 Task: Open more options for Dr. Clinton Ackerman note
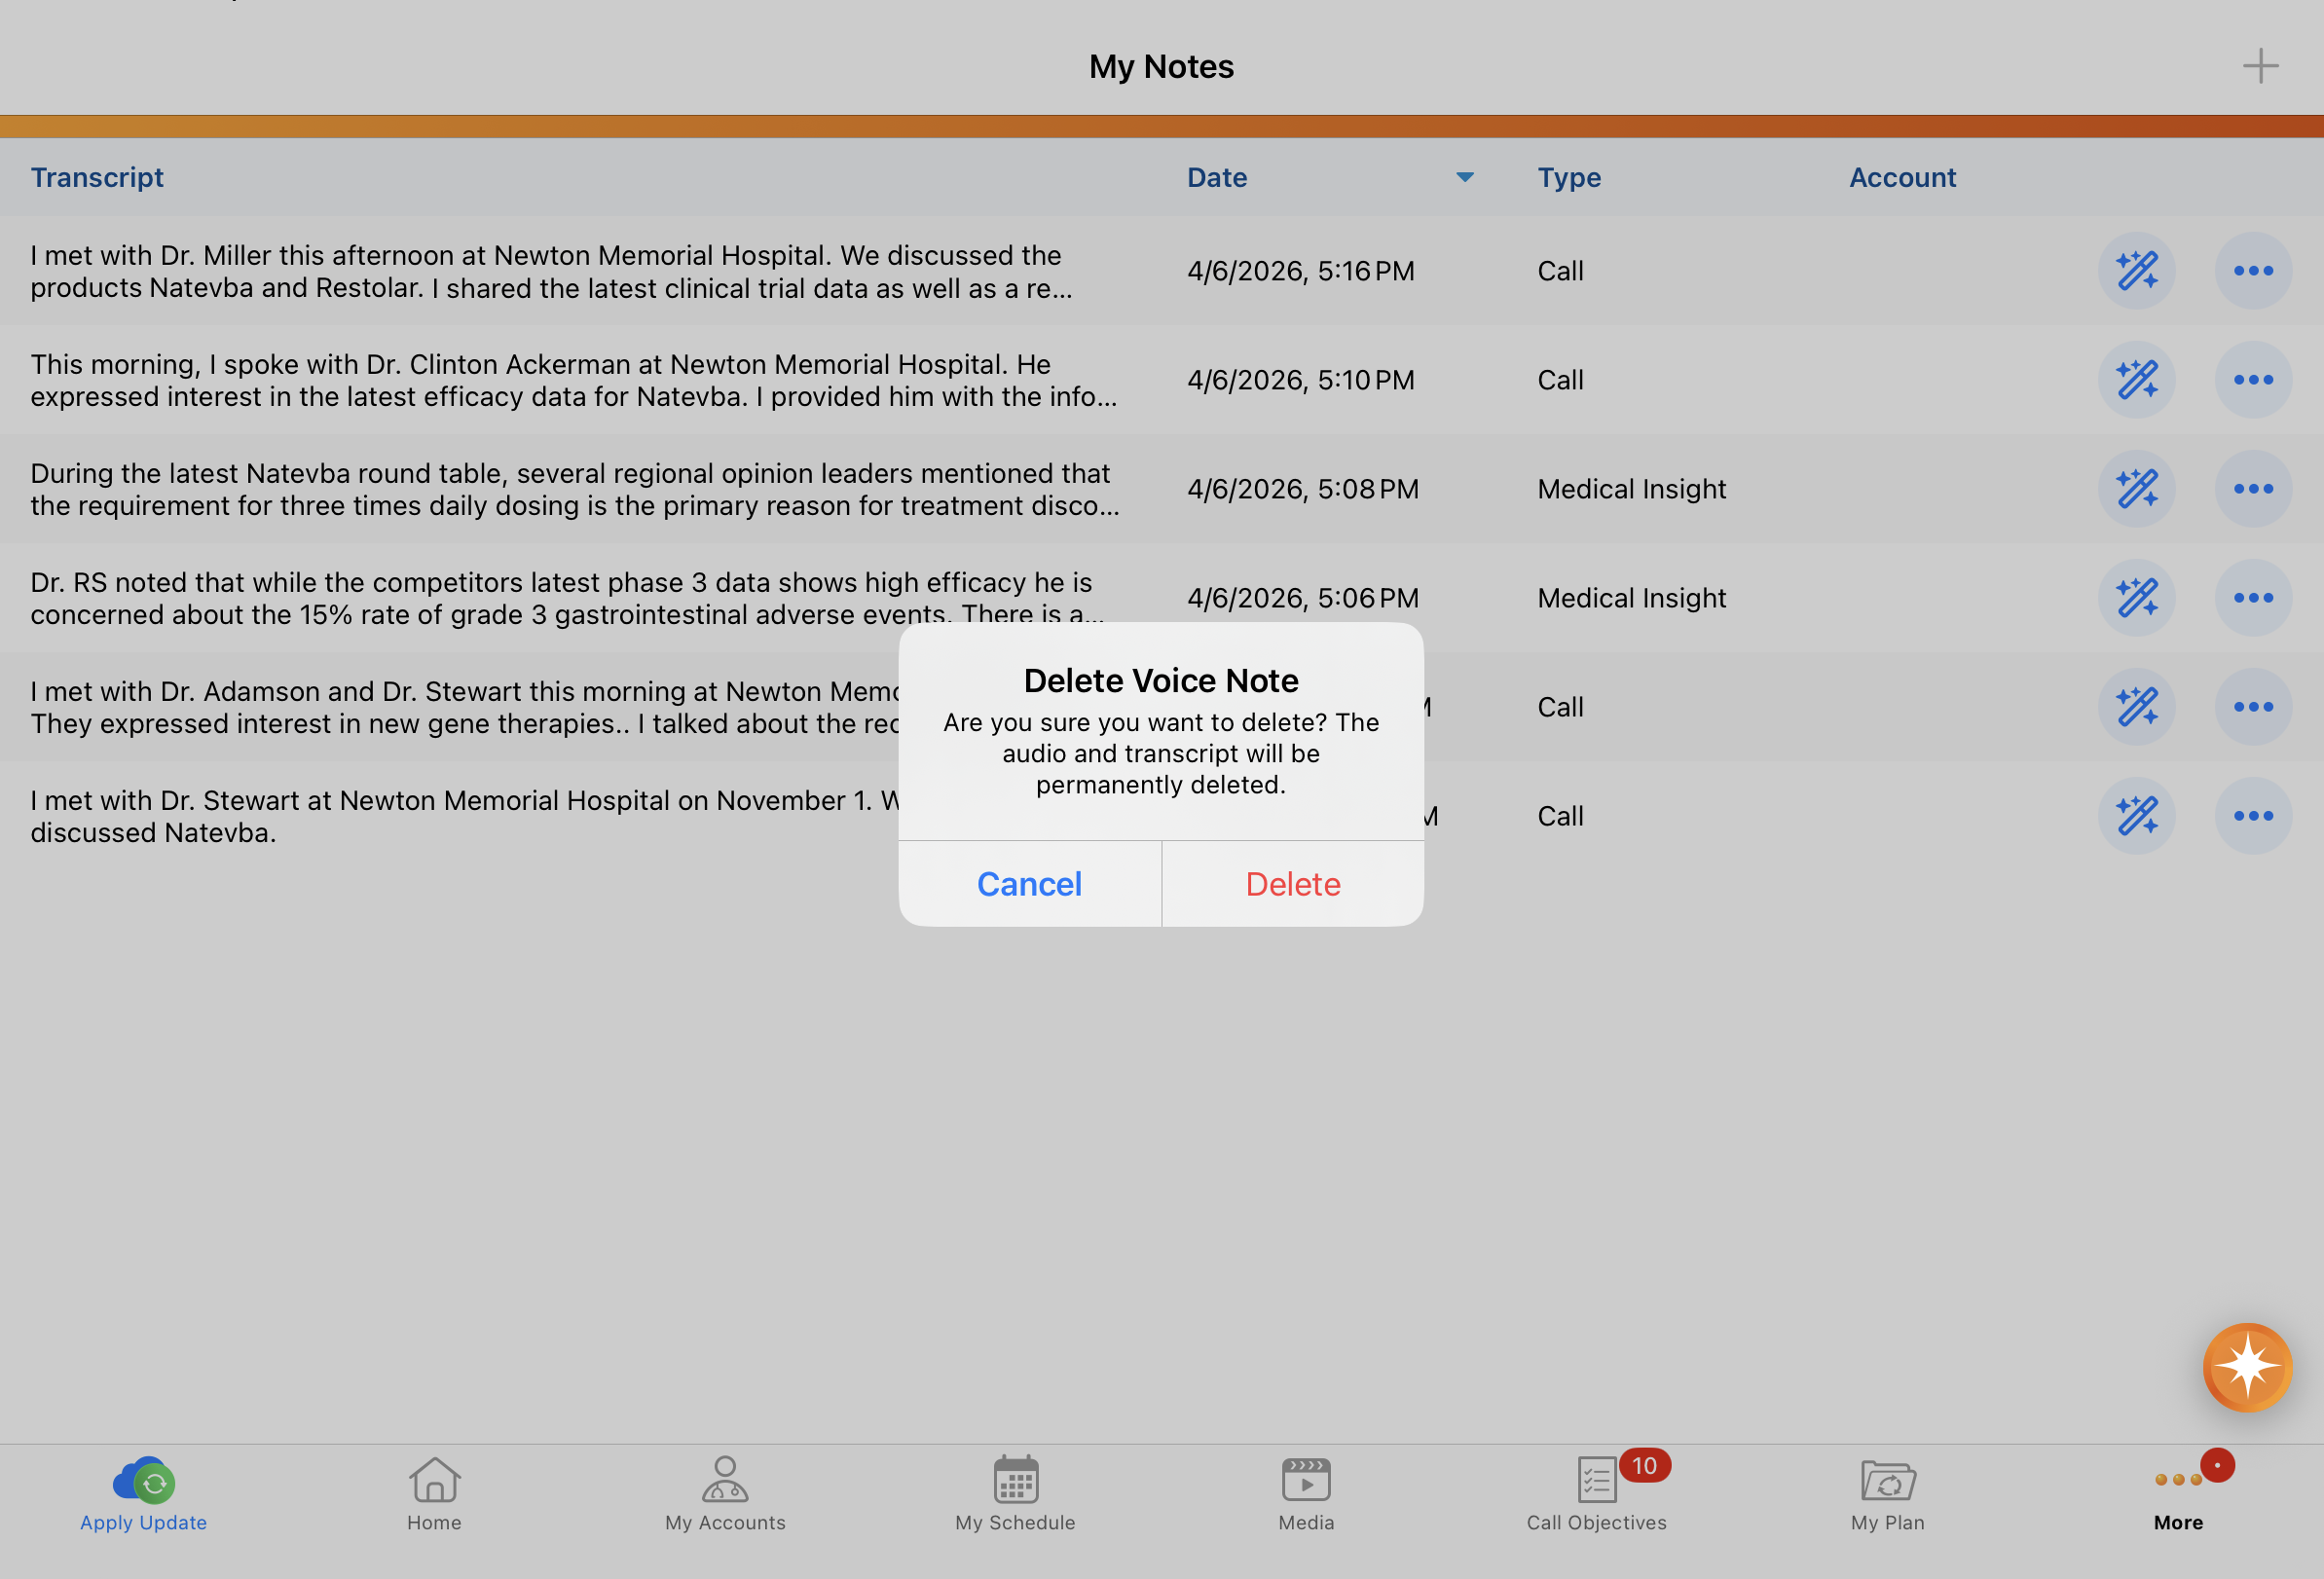tap(2252, 380)
